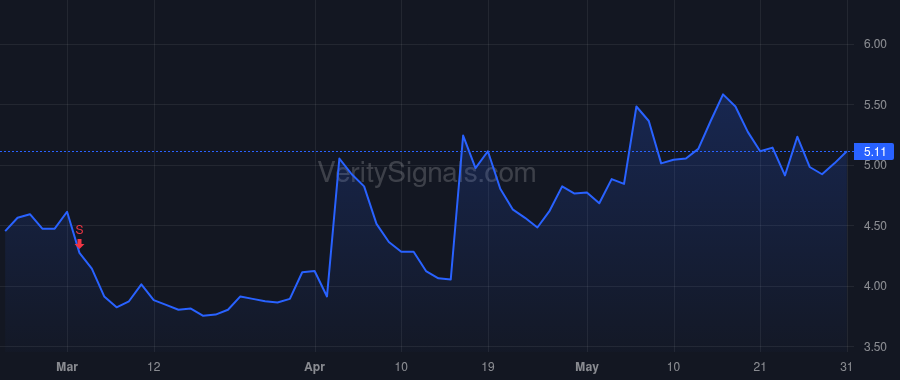Click the 5.11 current price label
Image resolution: width=900 pixels, height=380 pixels.
pyautogui.click(x=874, y=152)
